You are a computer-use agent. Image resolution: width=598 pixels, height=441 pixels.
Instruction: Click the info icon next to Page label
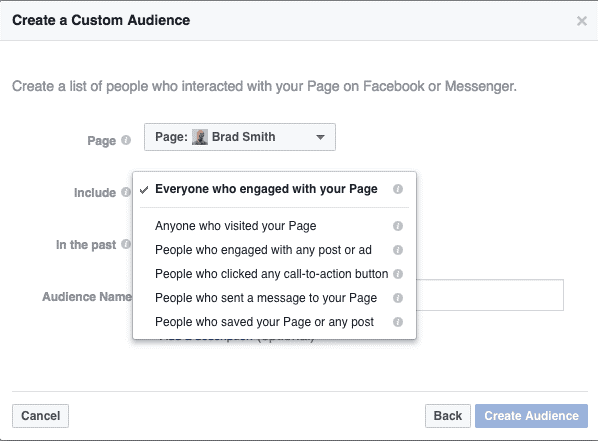coord(126,140)
